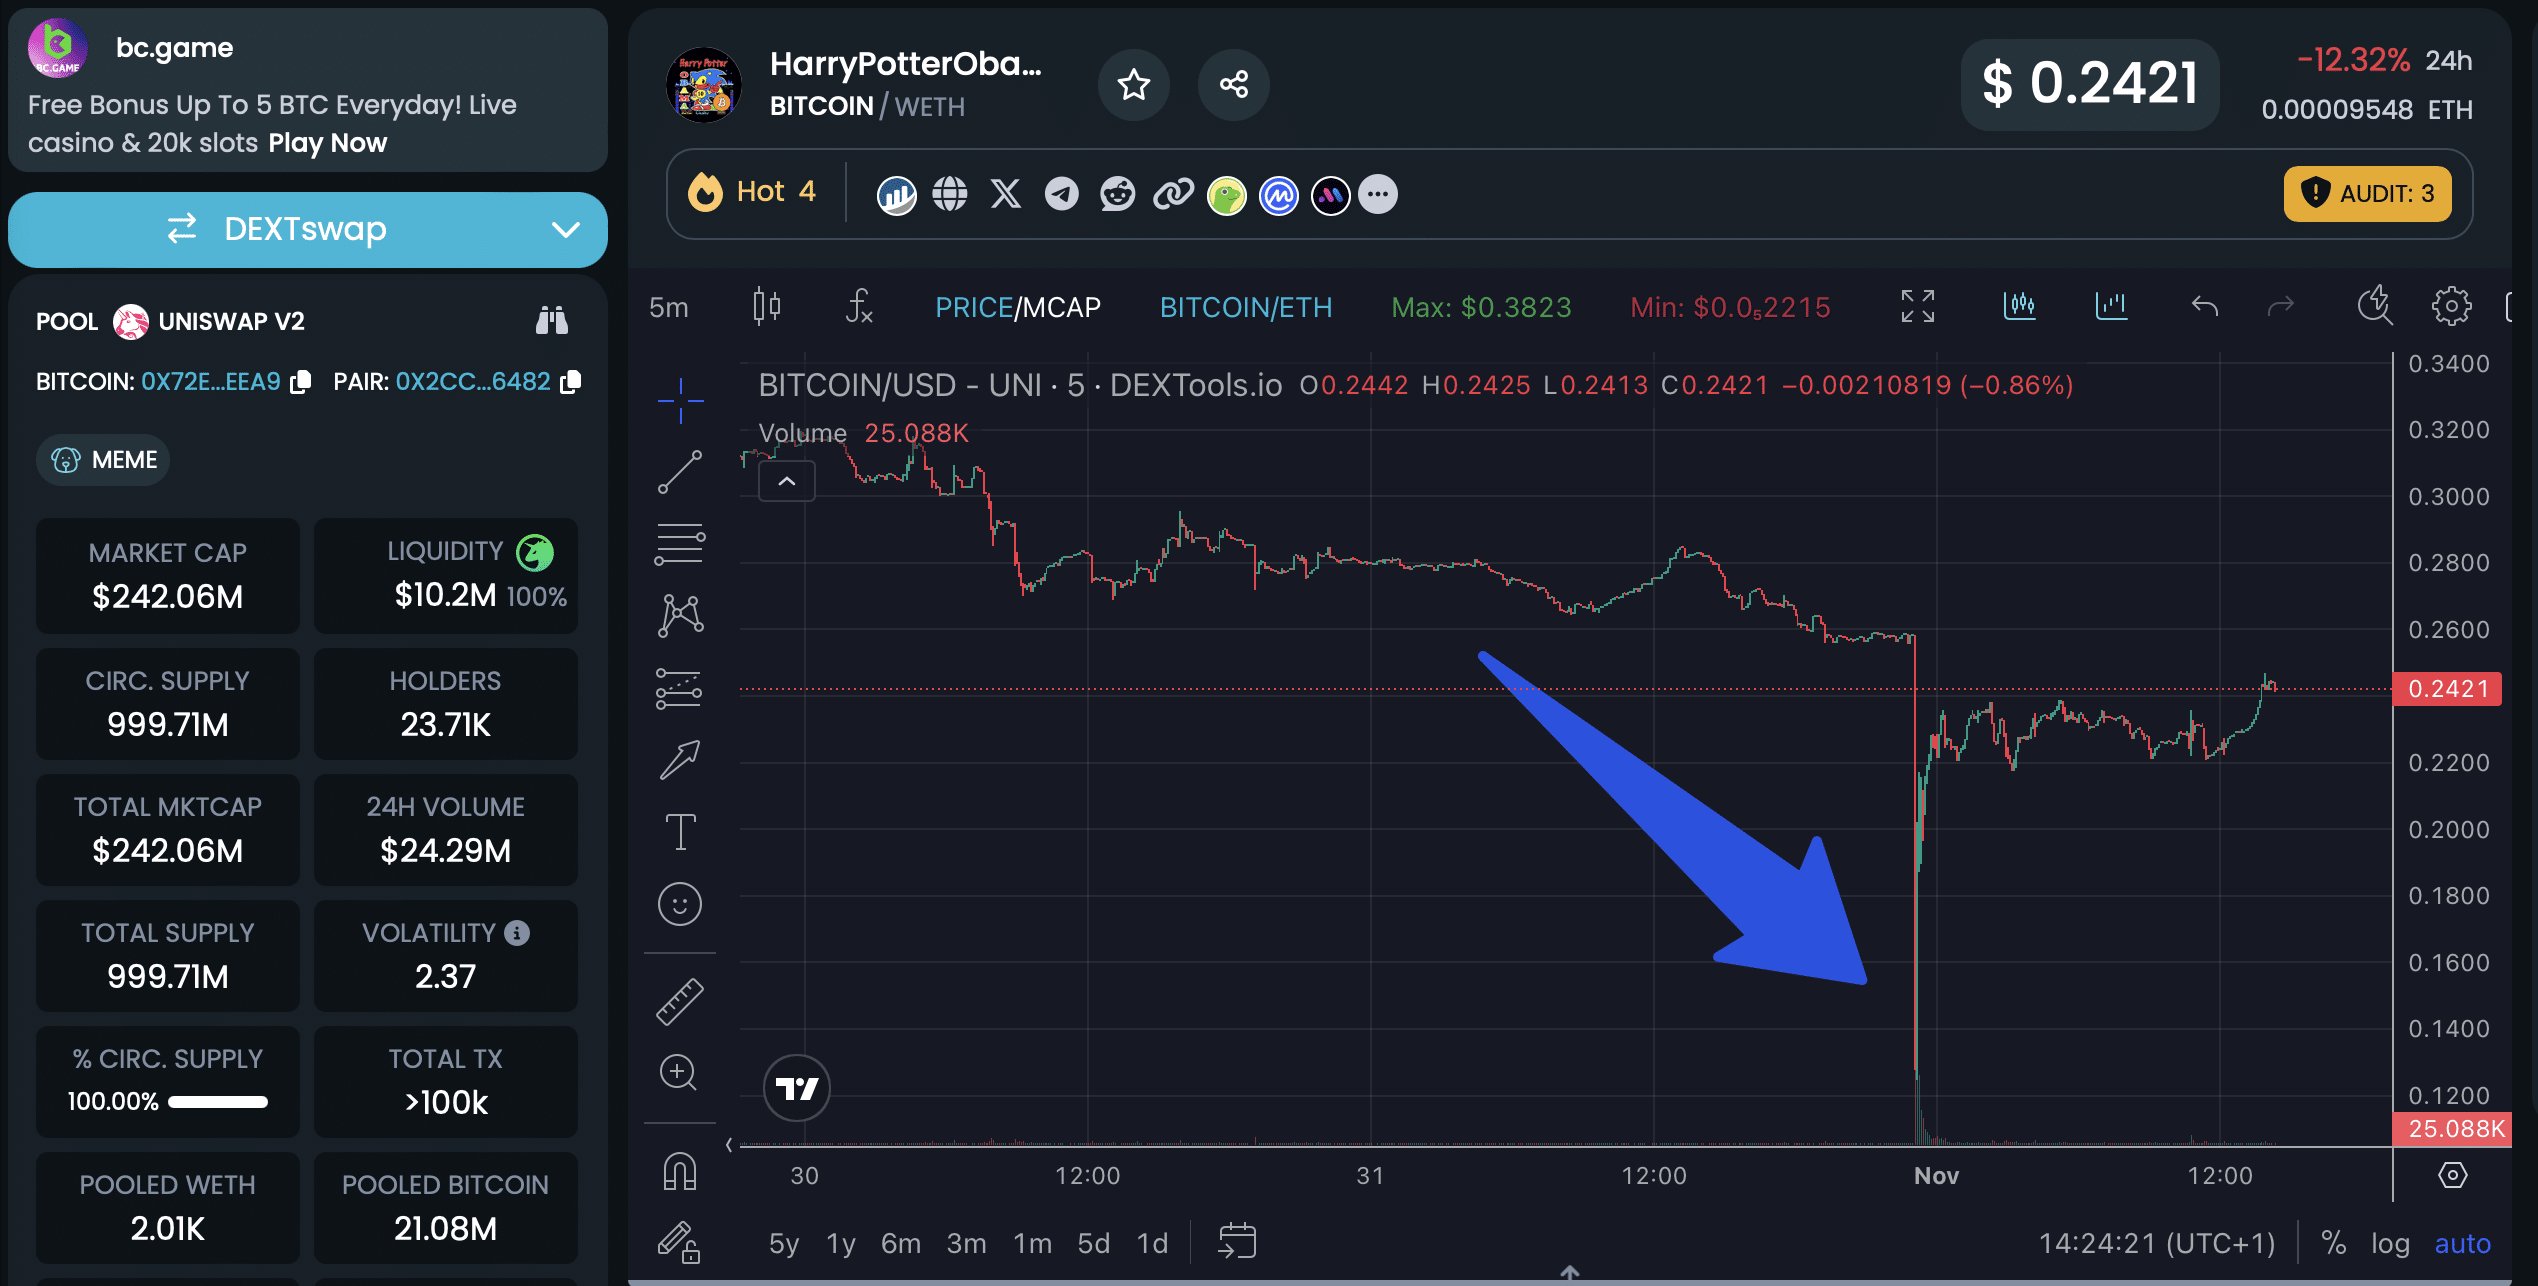Screen dimensions: 2538x1286
Task: Open timezone 14:24:21 (UTC+1) selector
Action: point(2157,1244)
